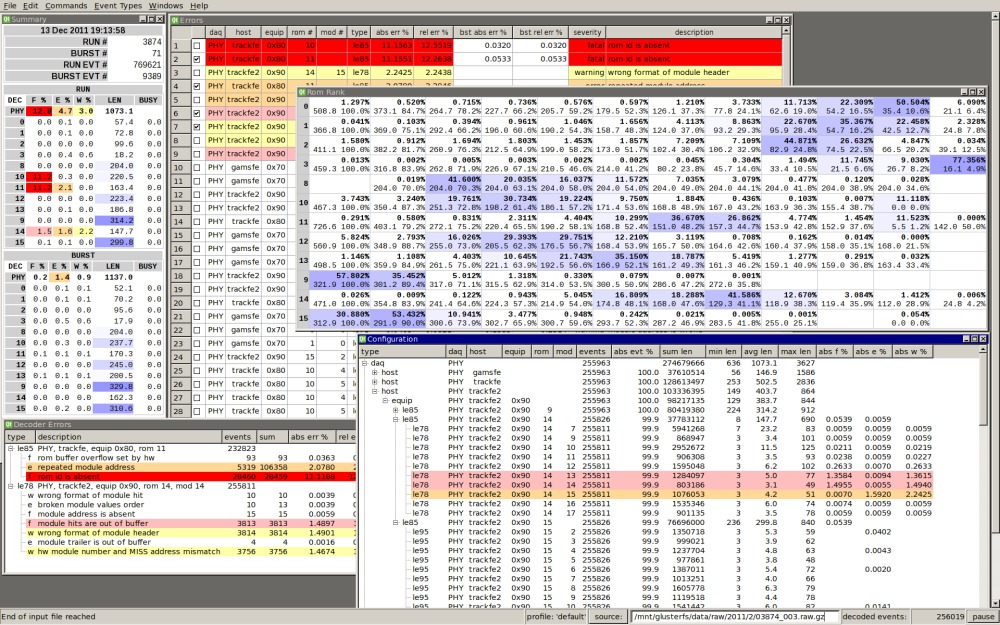Sort Errors by the severity column header

point(587,32)
